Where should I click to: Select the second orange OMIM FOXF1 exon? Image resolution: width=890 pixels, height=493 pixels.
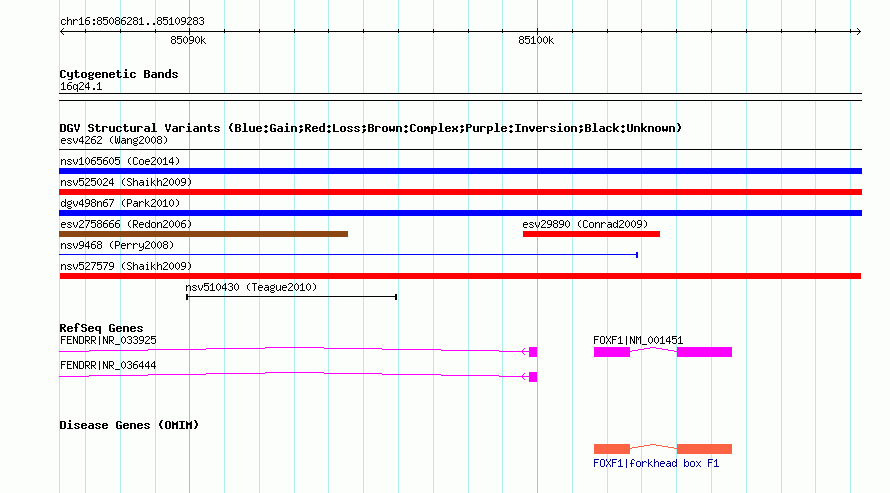coord(704,449)
